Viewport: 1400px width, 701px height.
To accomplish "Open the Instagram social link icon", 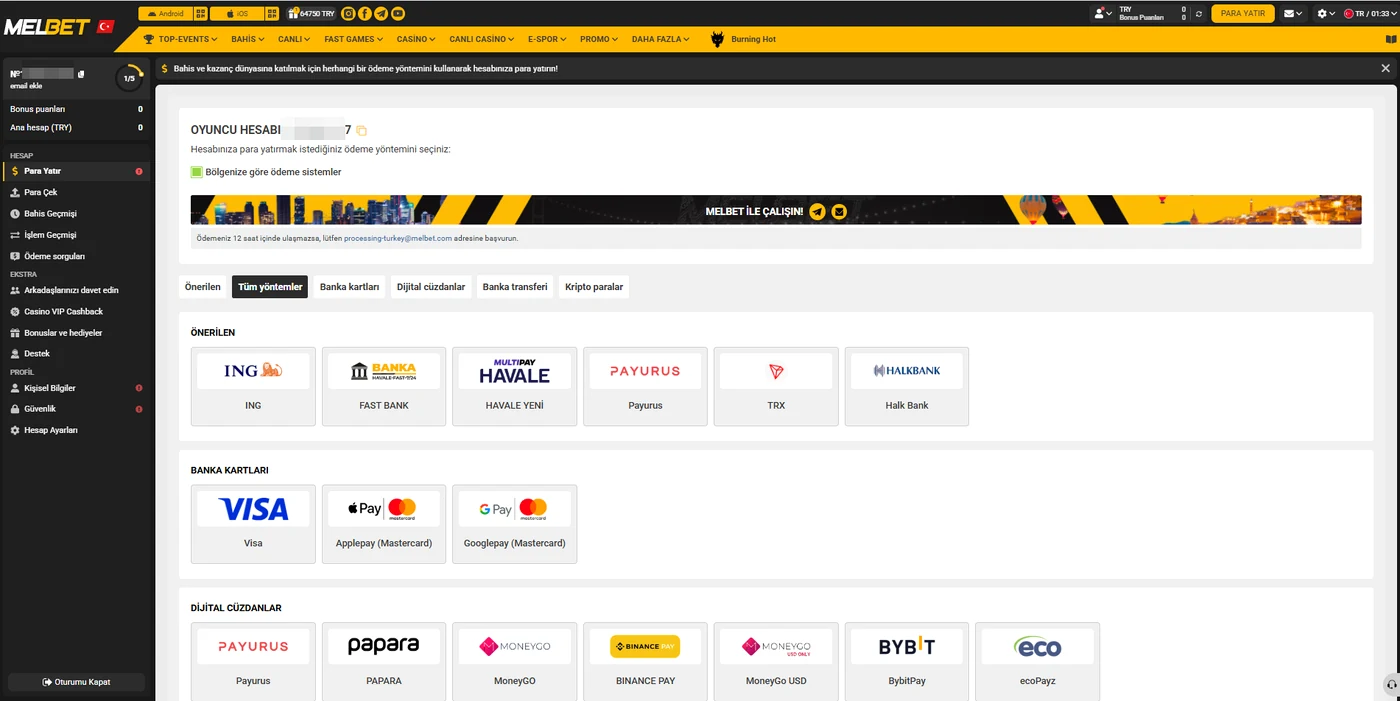I will 348,14.
